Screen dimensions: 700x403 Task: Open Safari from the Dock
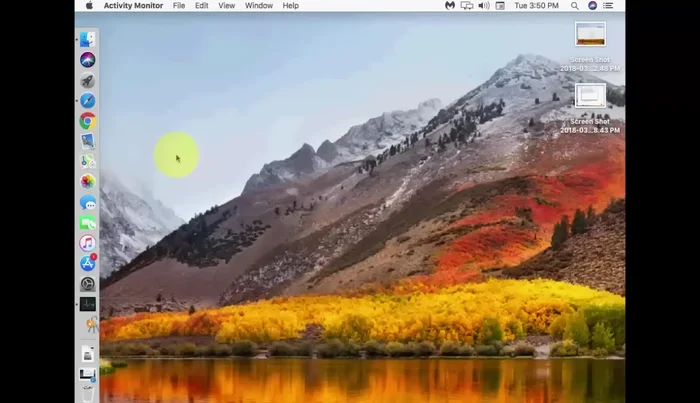(88, 101)
